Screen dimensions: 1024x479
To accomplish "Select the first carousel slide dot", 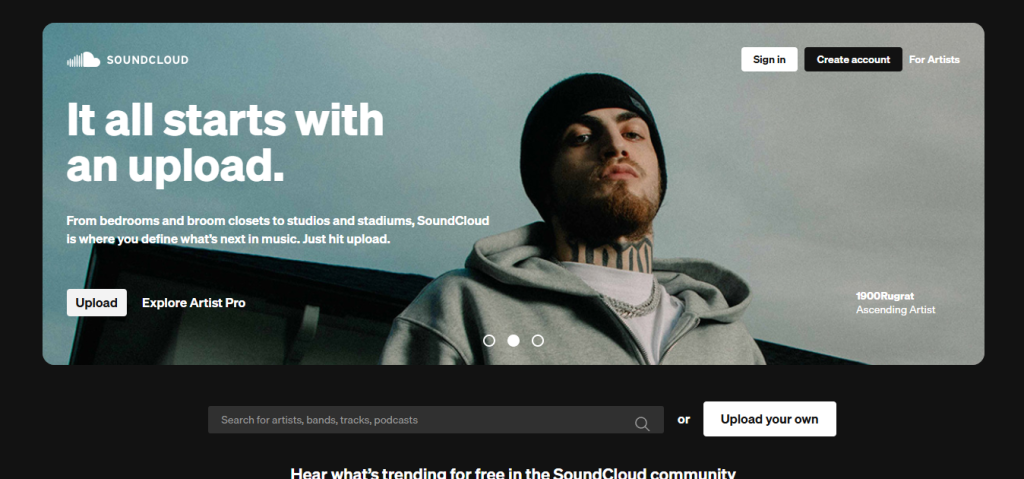I will point(488,340).
